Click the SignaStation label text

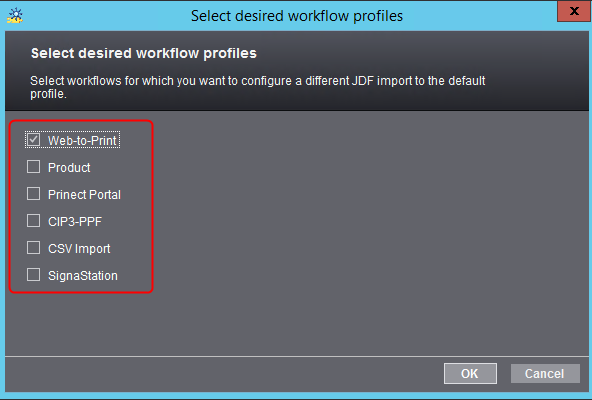[x=83, y=276]
